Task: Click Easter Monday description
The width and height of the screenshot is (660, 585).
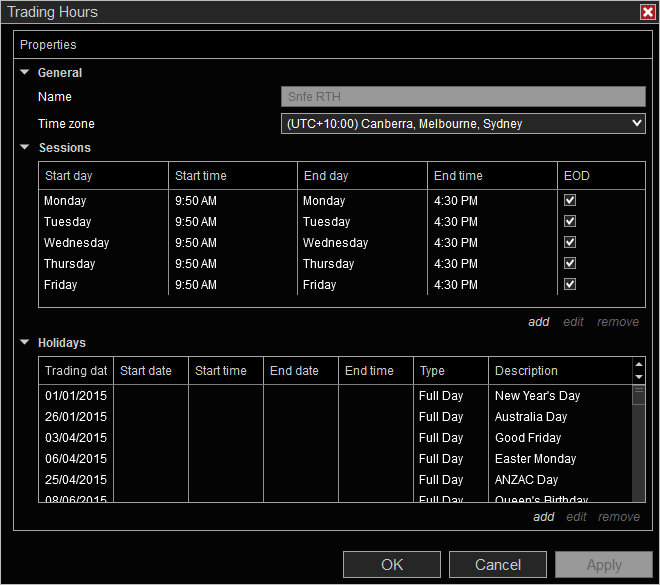Action: click(535, 459)
